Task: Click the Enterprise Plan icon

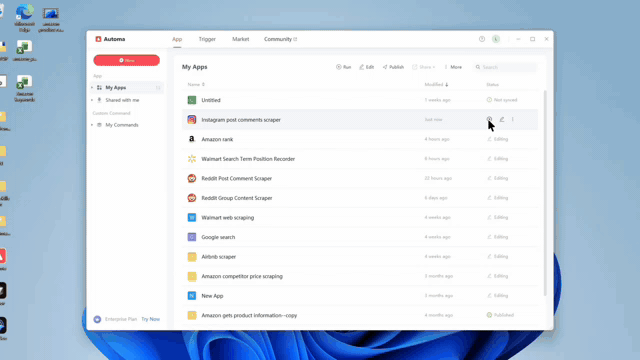Action: (x=97, y=319)
